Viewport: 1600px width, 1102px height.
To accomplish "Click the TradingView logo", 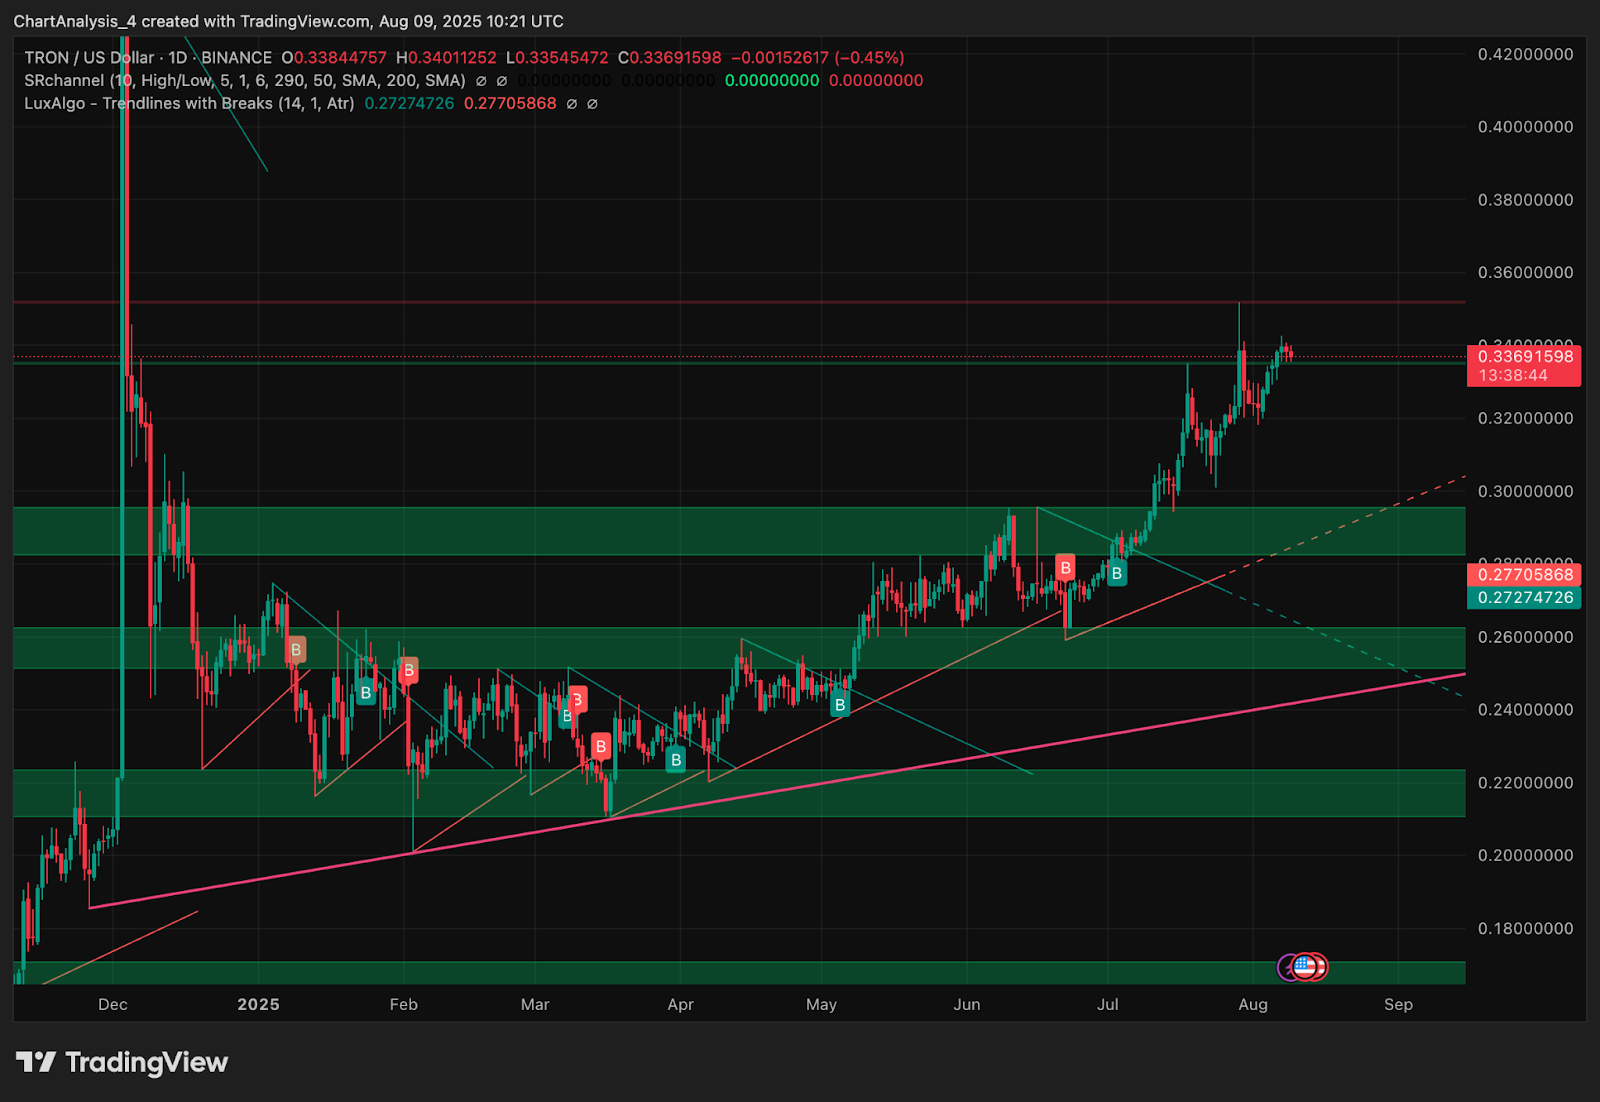I will (x=122, y=1062).
